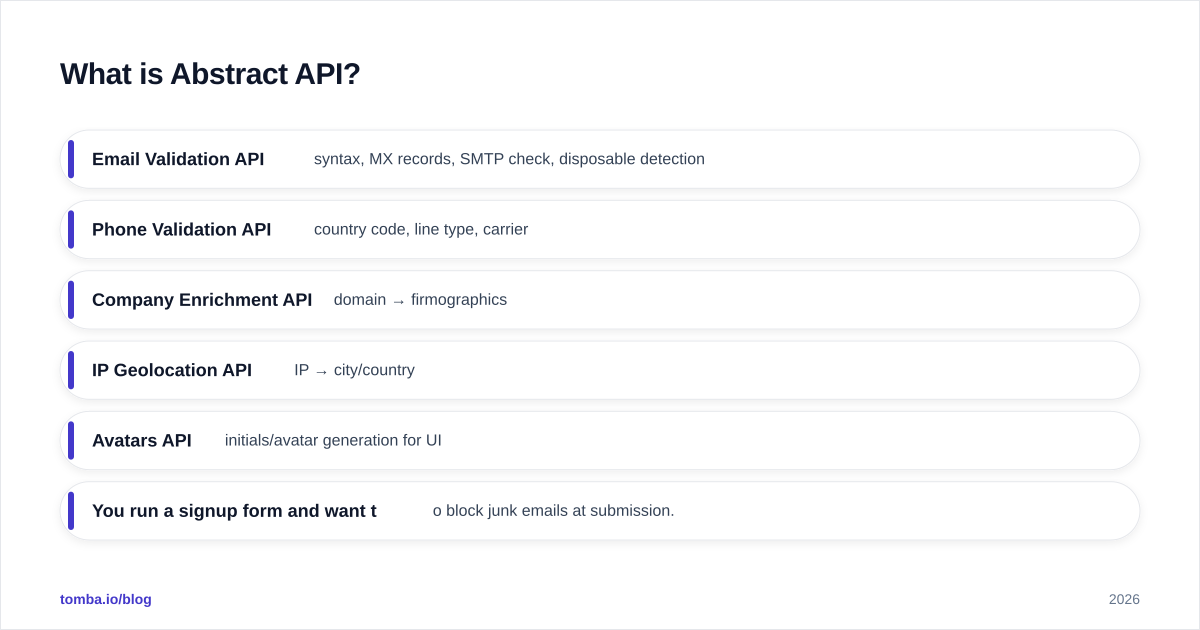The image size is (1200, 630).
Task: Click 'syntax, MX records, SMTP check, disposable detection'
Action: 509,159
